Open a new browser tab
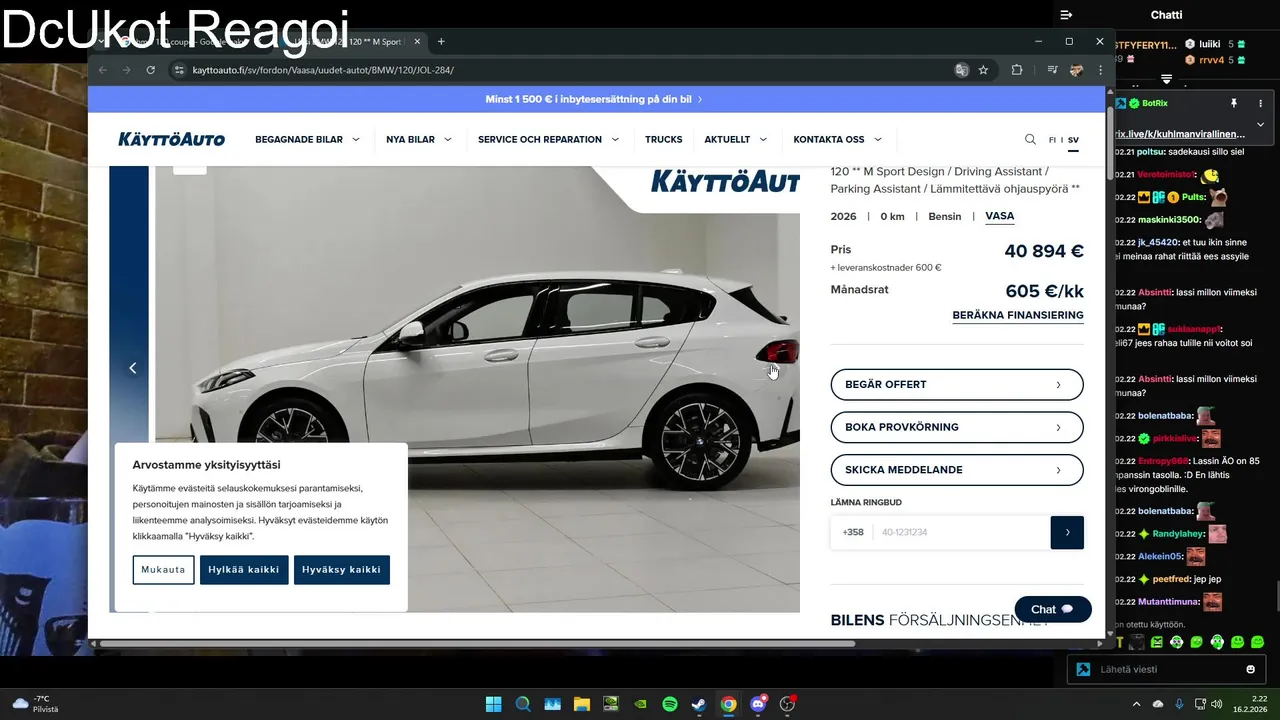Image resolution: width=1280 pixels, height=720 pixels. tap(441, 42)
